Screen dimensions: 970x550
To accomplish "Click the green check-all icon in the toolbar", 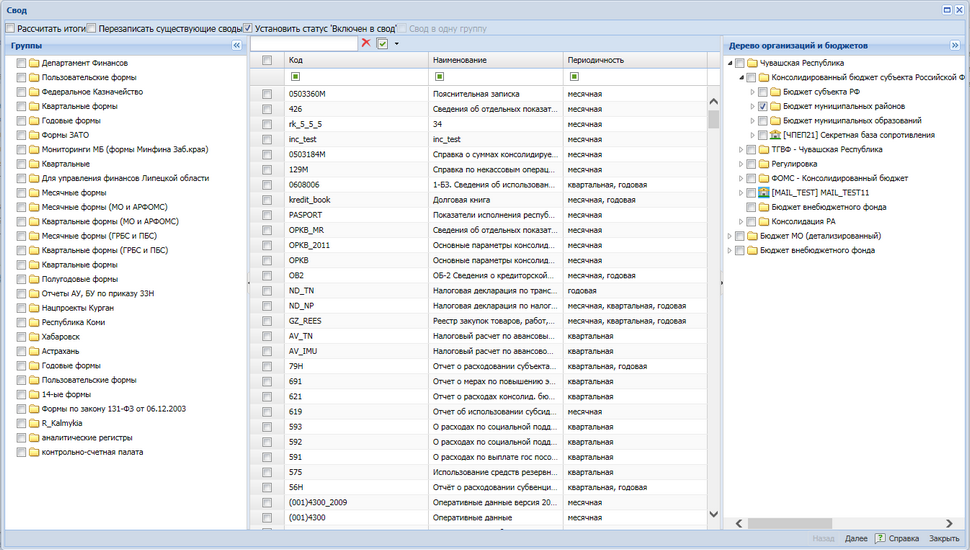I will (382, 43).
